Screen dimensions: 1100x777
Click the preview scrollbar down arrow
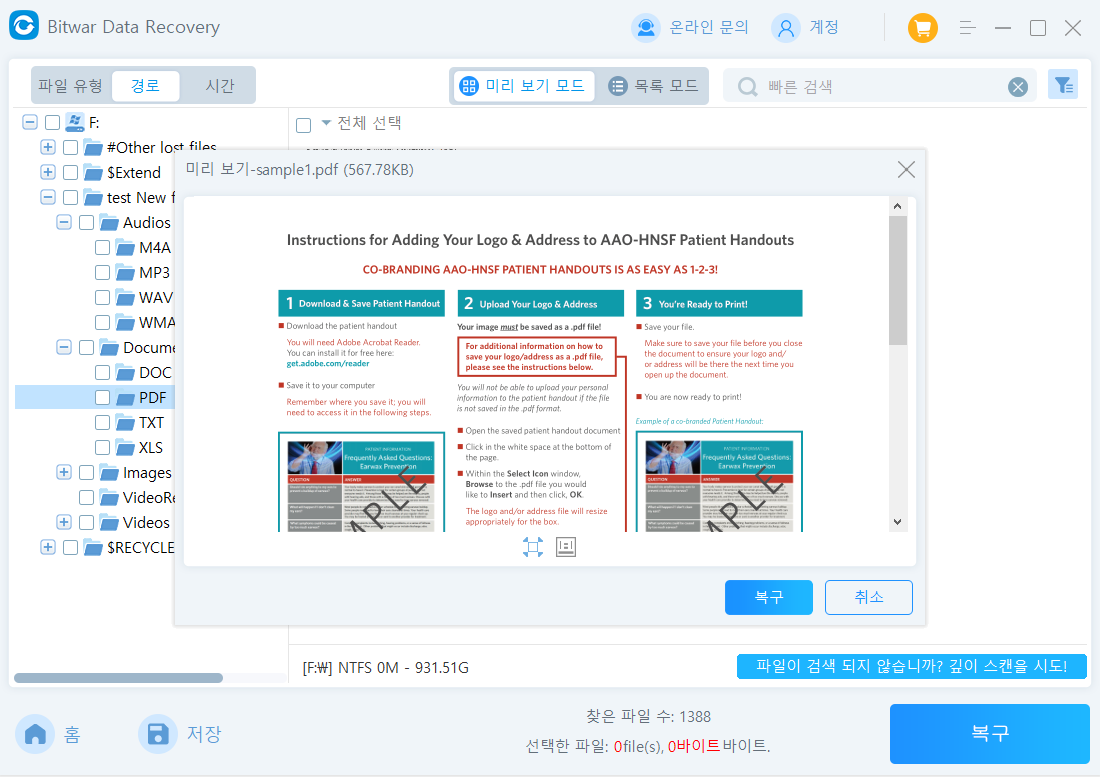tap(897, 522)
